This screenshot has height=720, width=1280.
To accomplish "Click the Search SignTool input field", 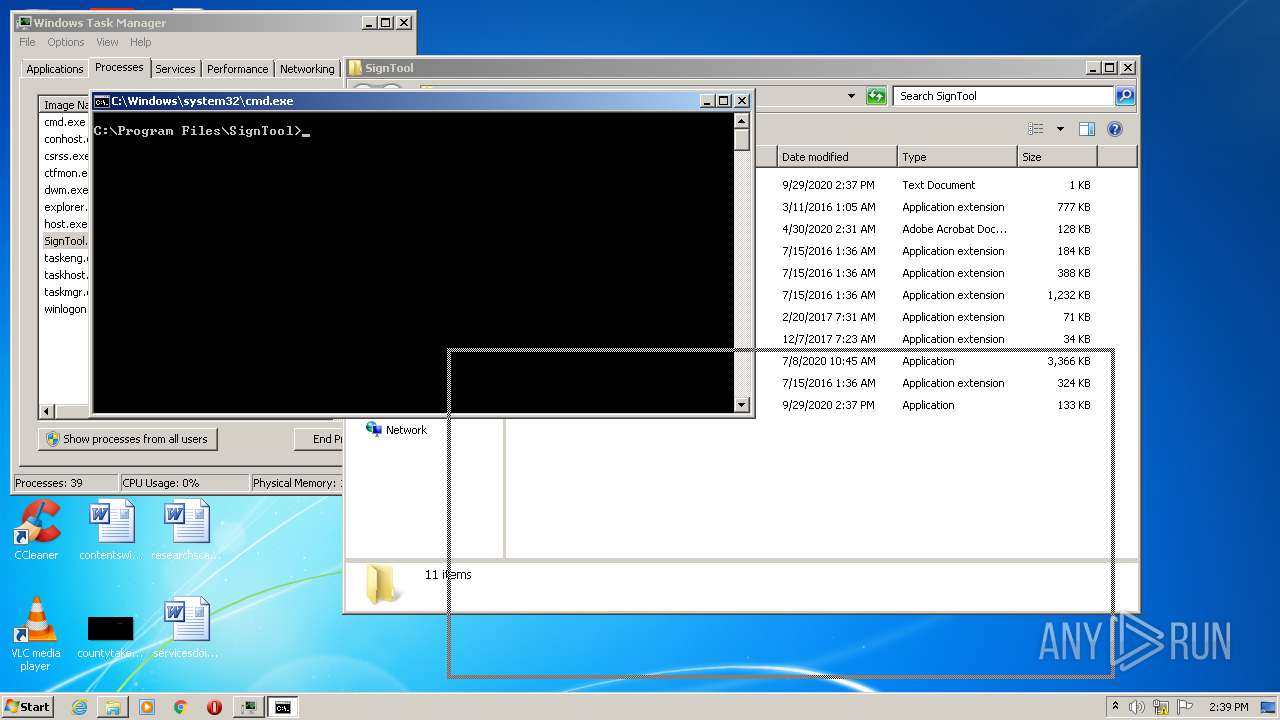I will (1003, 96).
